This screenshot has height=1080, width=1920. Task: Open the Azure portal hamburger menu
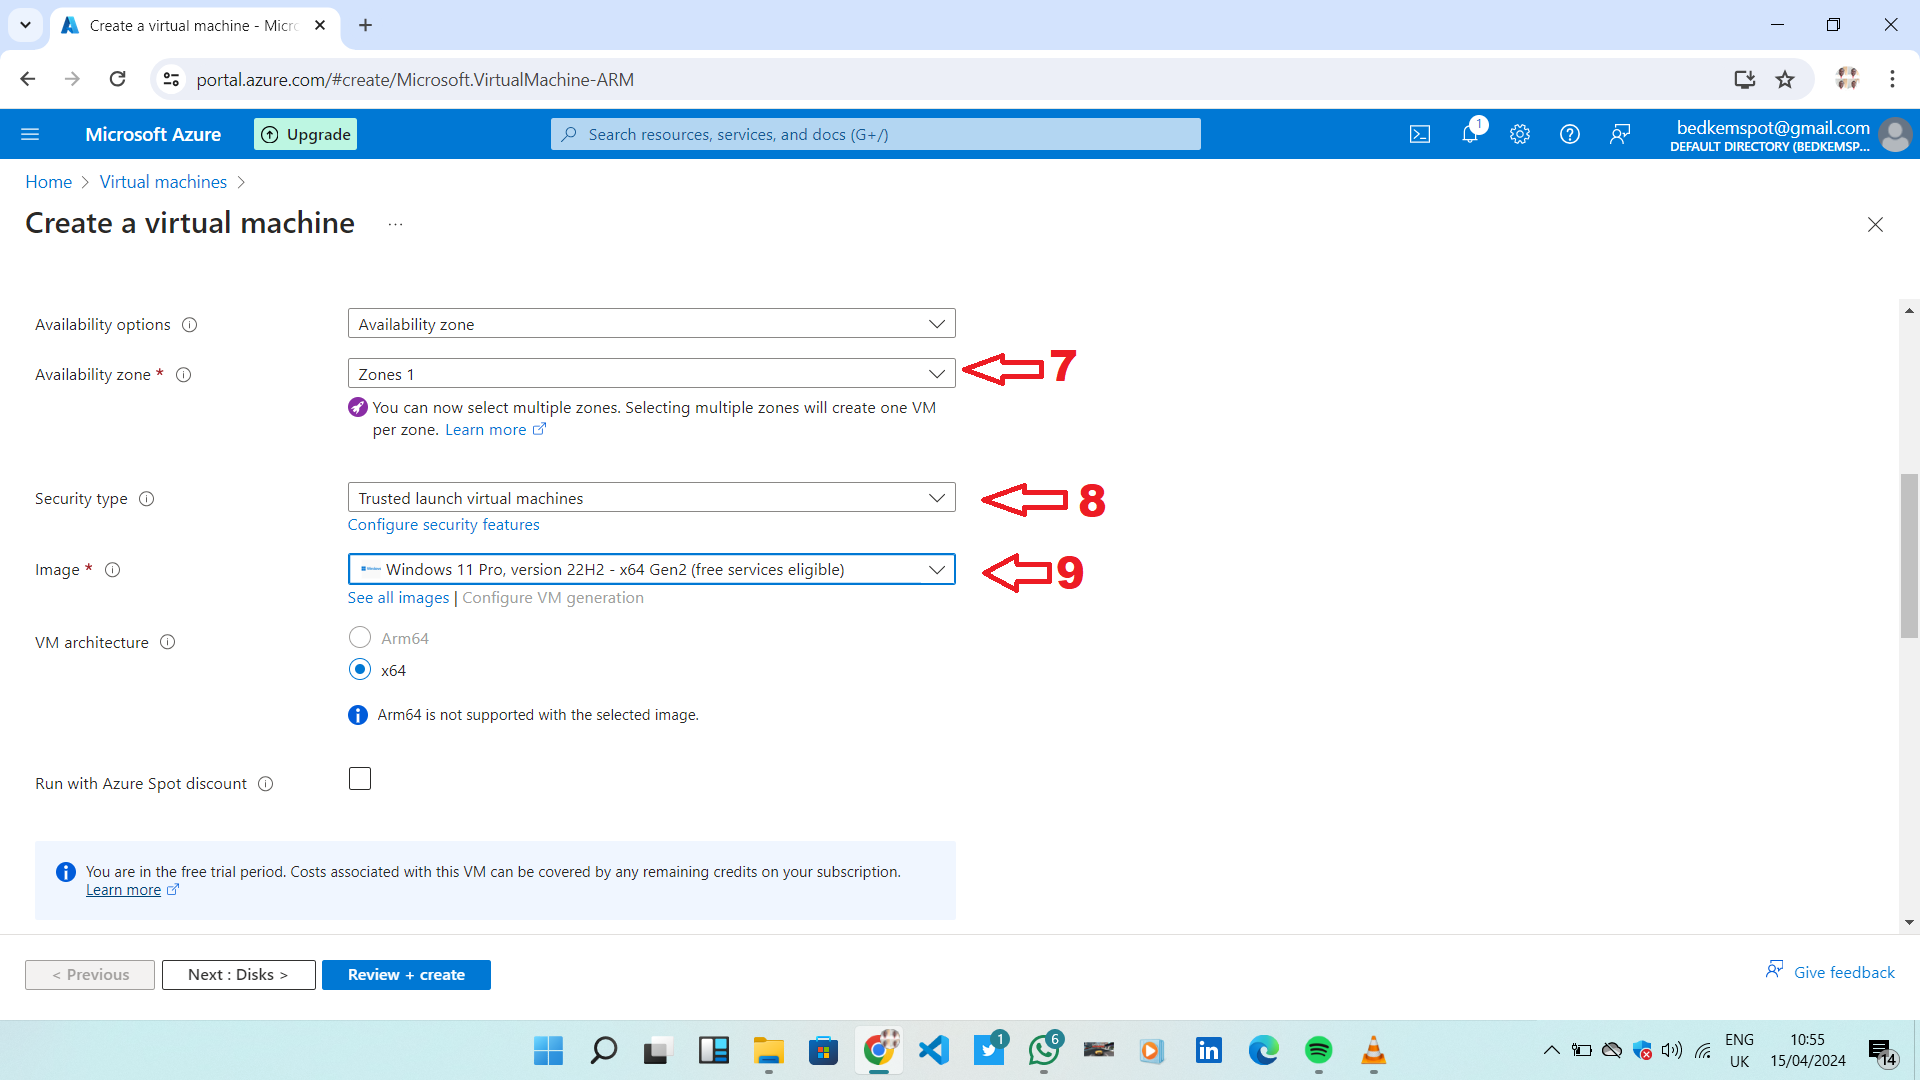(30, 134)
